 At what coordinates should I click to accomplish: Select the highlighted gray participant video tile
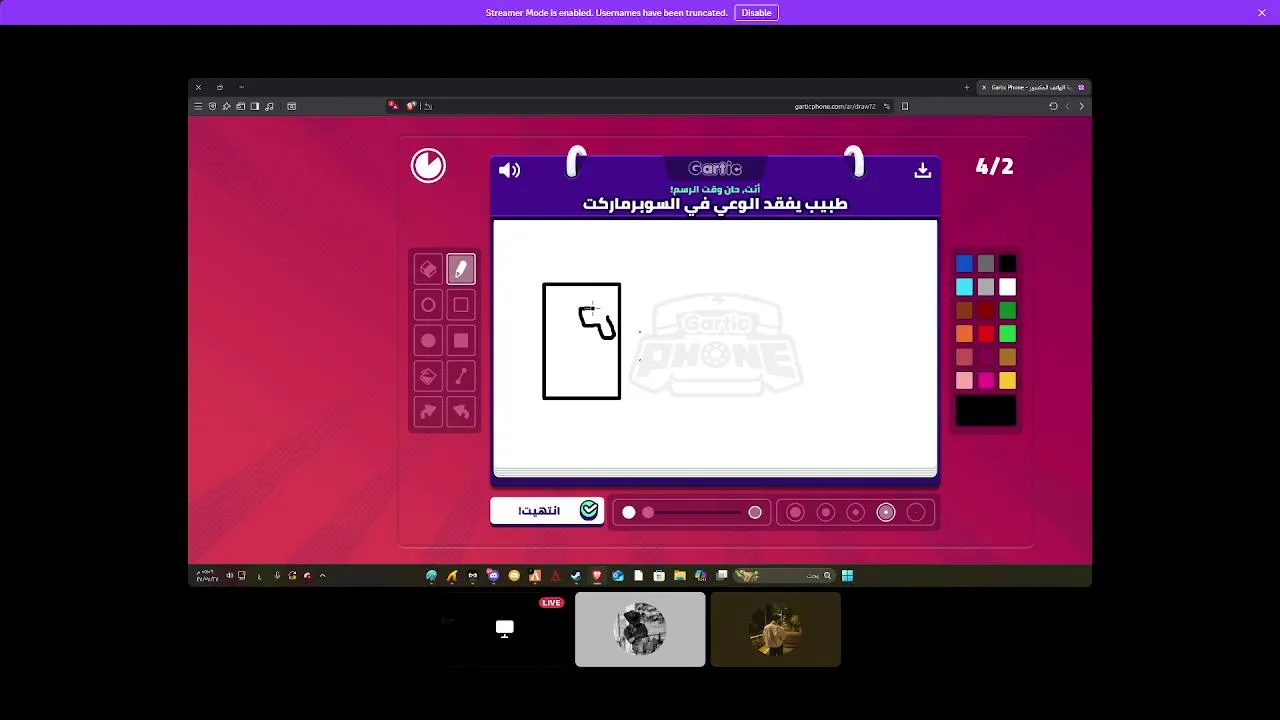click(640, 629)
